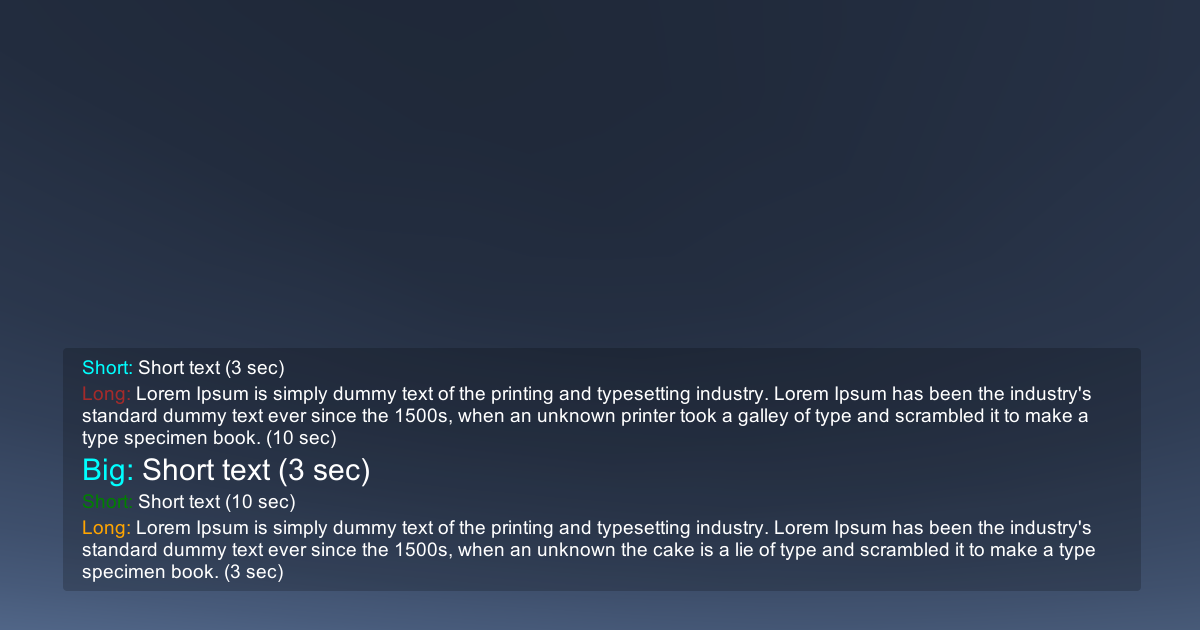Click the small "Short text (3 sec)" top message
Viewport: 1200px width, 630px height.
coord(211,368)
